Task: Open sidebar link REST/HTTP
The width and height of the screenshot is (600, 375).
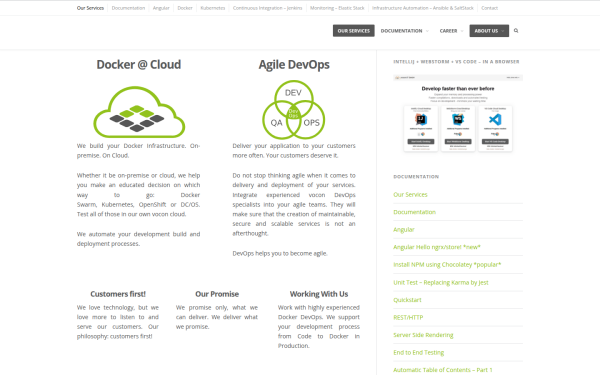Action: tap(408, 317)
